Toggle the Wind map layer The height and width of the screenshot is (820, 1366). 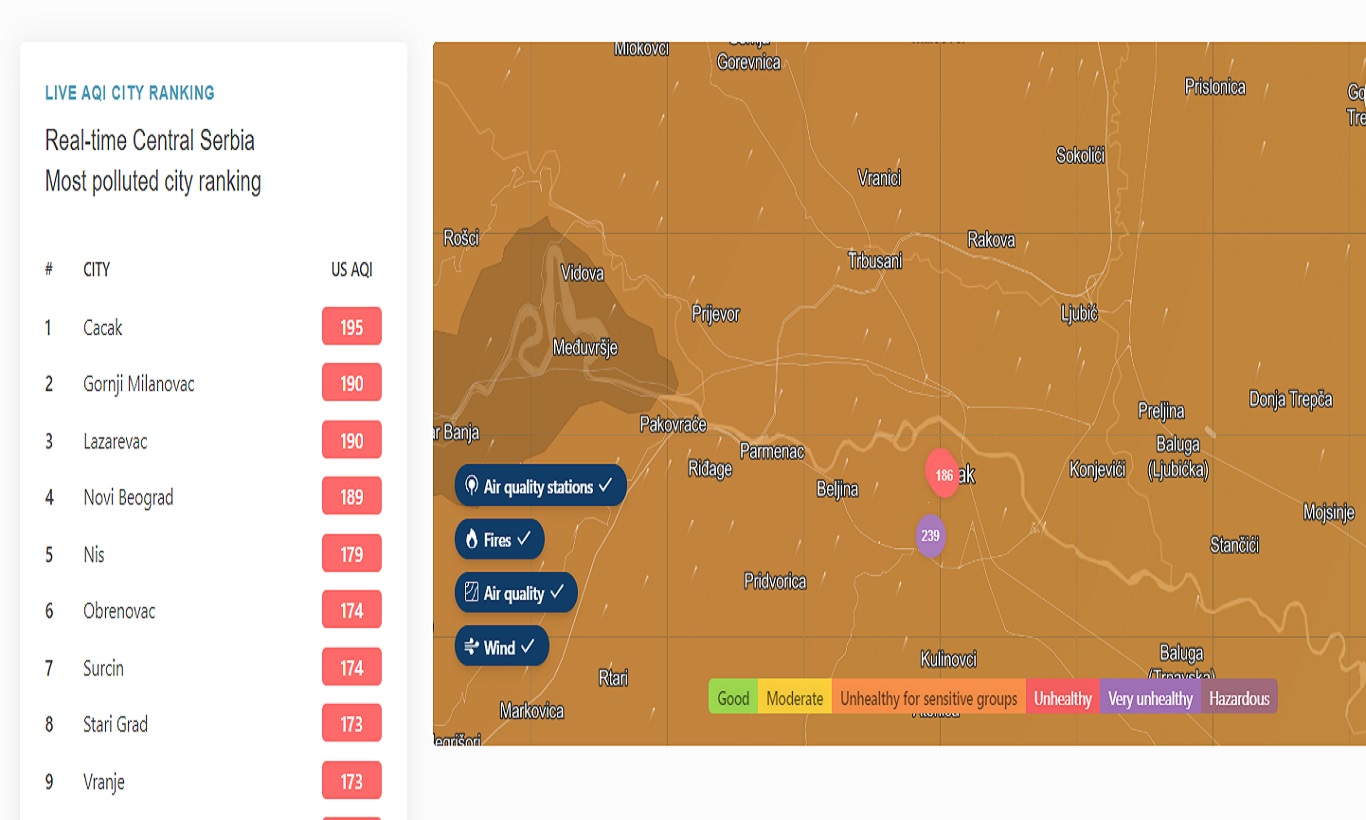pos(502,647)
